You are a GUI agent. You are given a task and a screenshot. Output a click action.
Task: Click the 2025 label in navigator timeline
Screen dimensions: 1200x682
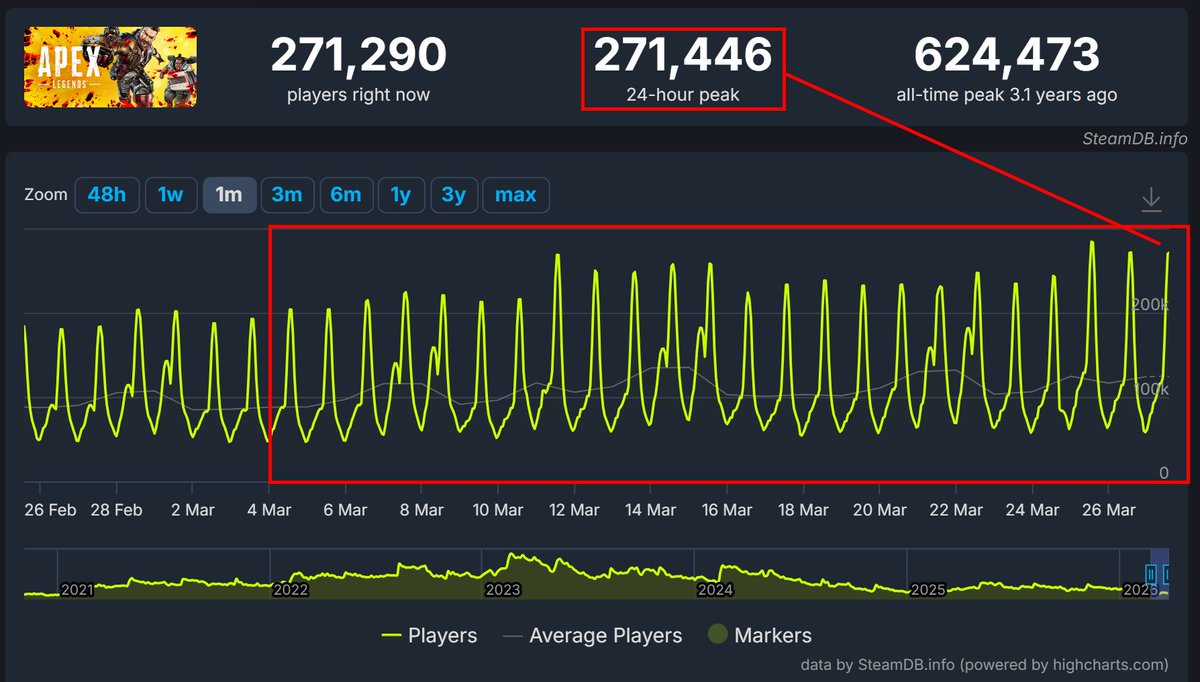coord(929,590)
